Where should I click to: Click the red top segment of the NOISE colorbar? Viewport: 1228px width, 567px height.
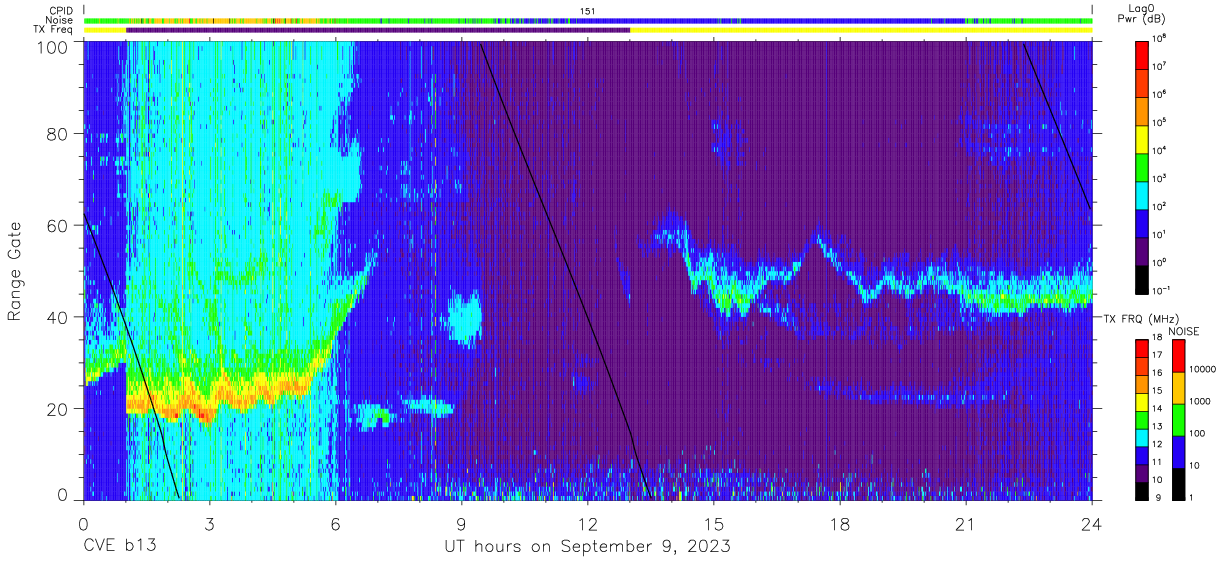[x=1178, y=356]
